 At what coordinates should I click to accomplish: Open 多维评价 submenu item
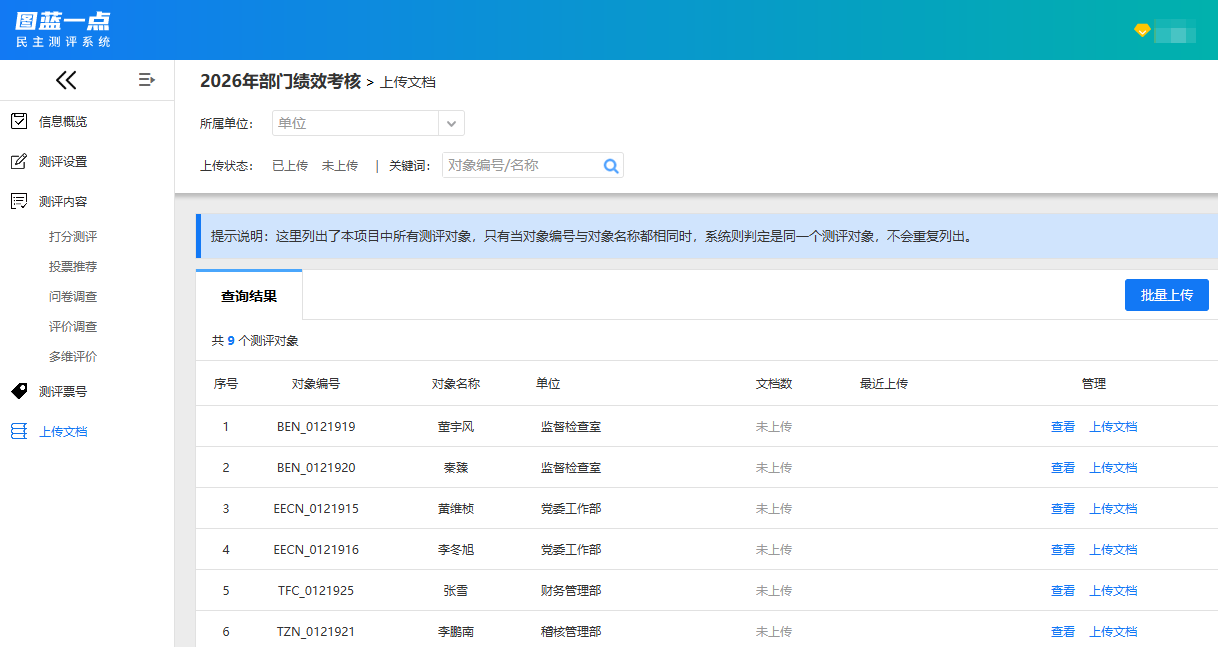tap(73, 357)
